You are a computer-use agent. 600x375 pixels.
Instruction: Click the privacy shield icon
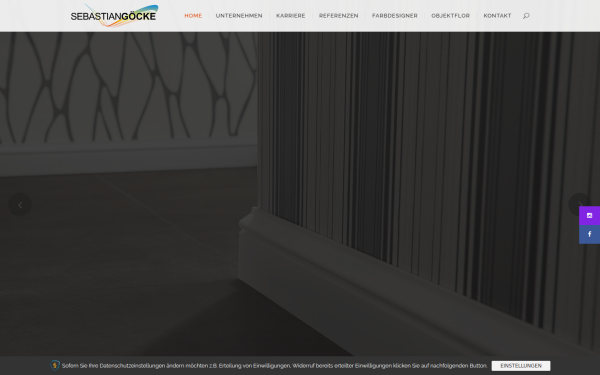[55, 365]
